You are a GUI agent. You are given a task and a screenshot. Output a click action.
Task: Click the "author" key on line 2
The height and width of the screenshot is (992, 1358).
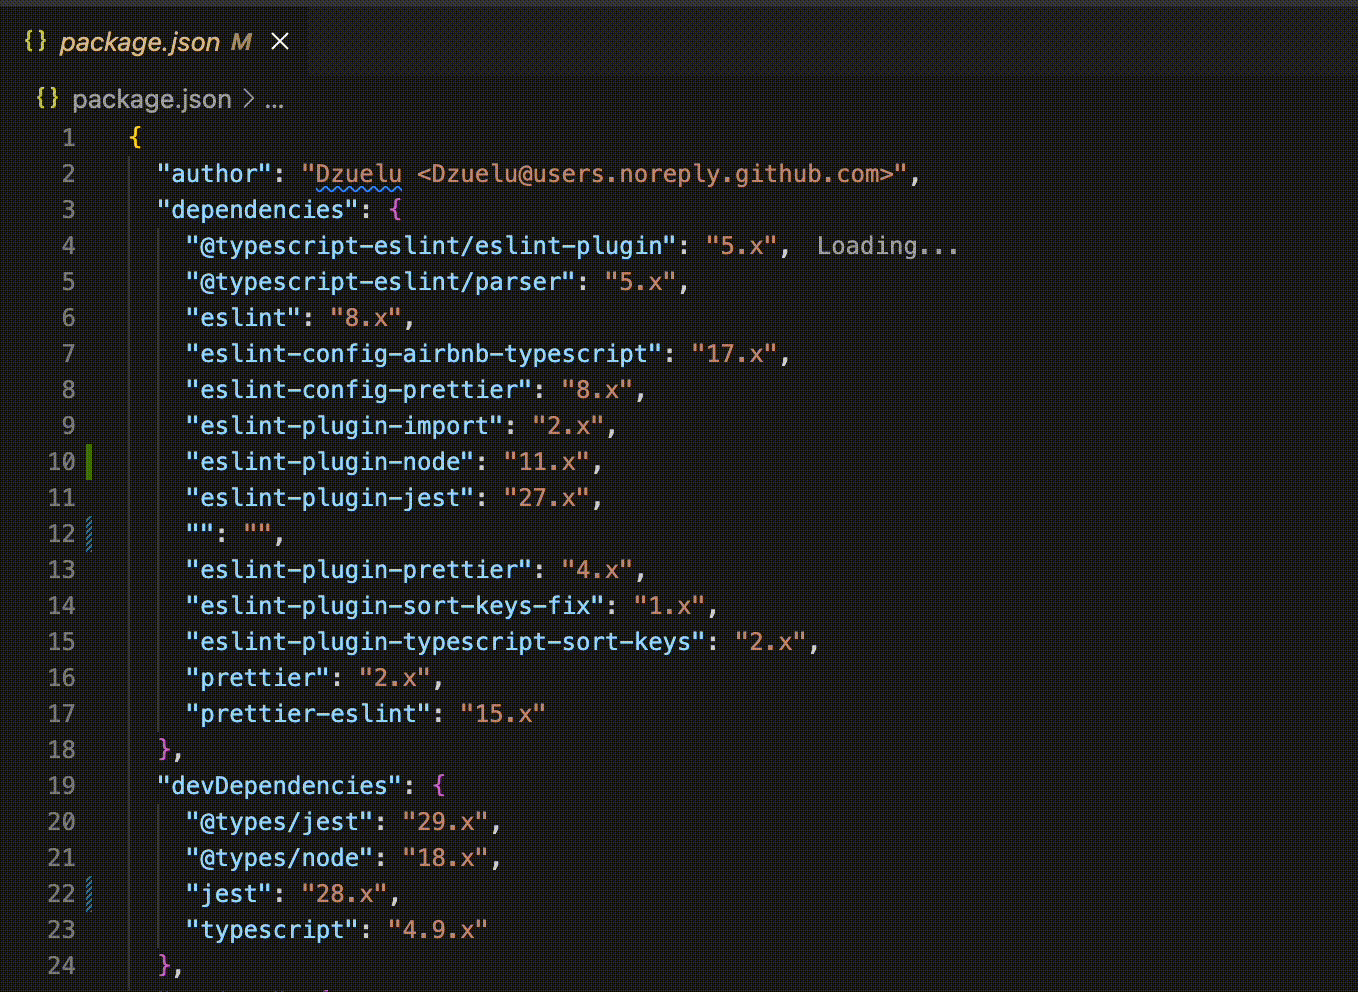(215, 173)
